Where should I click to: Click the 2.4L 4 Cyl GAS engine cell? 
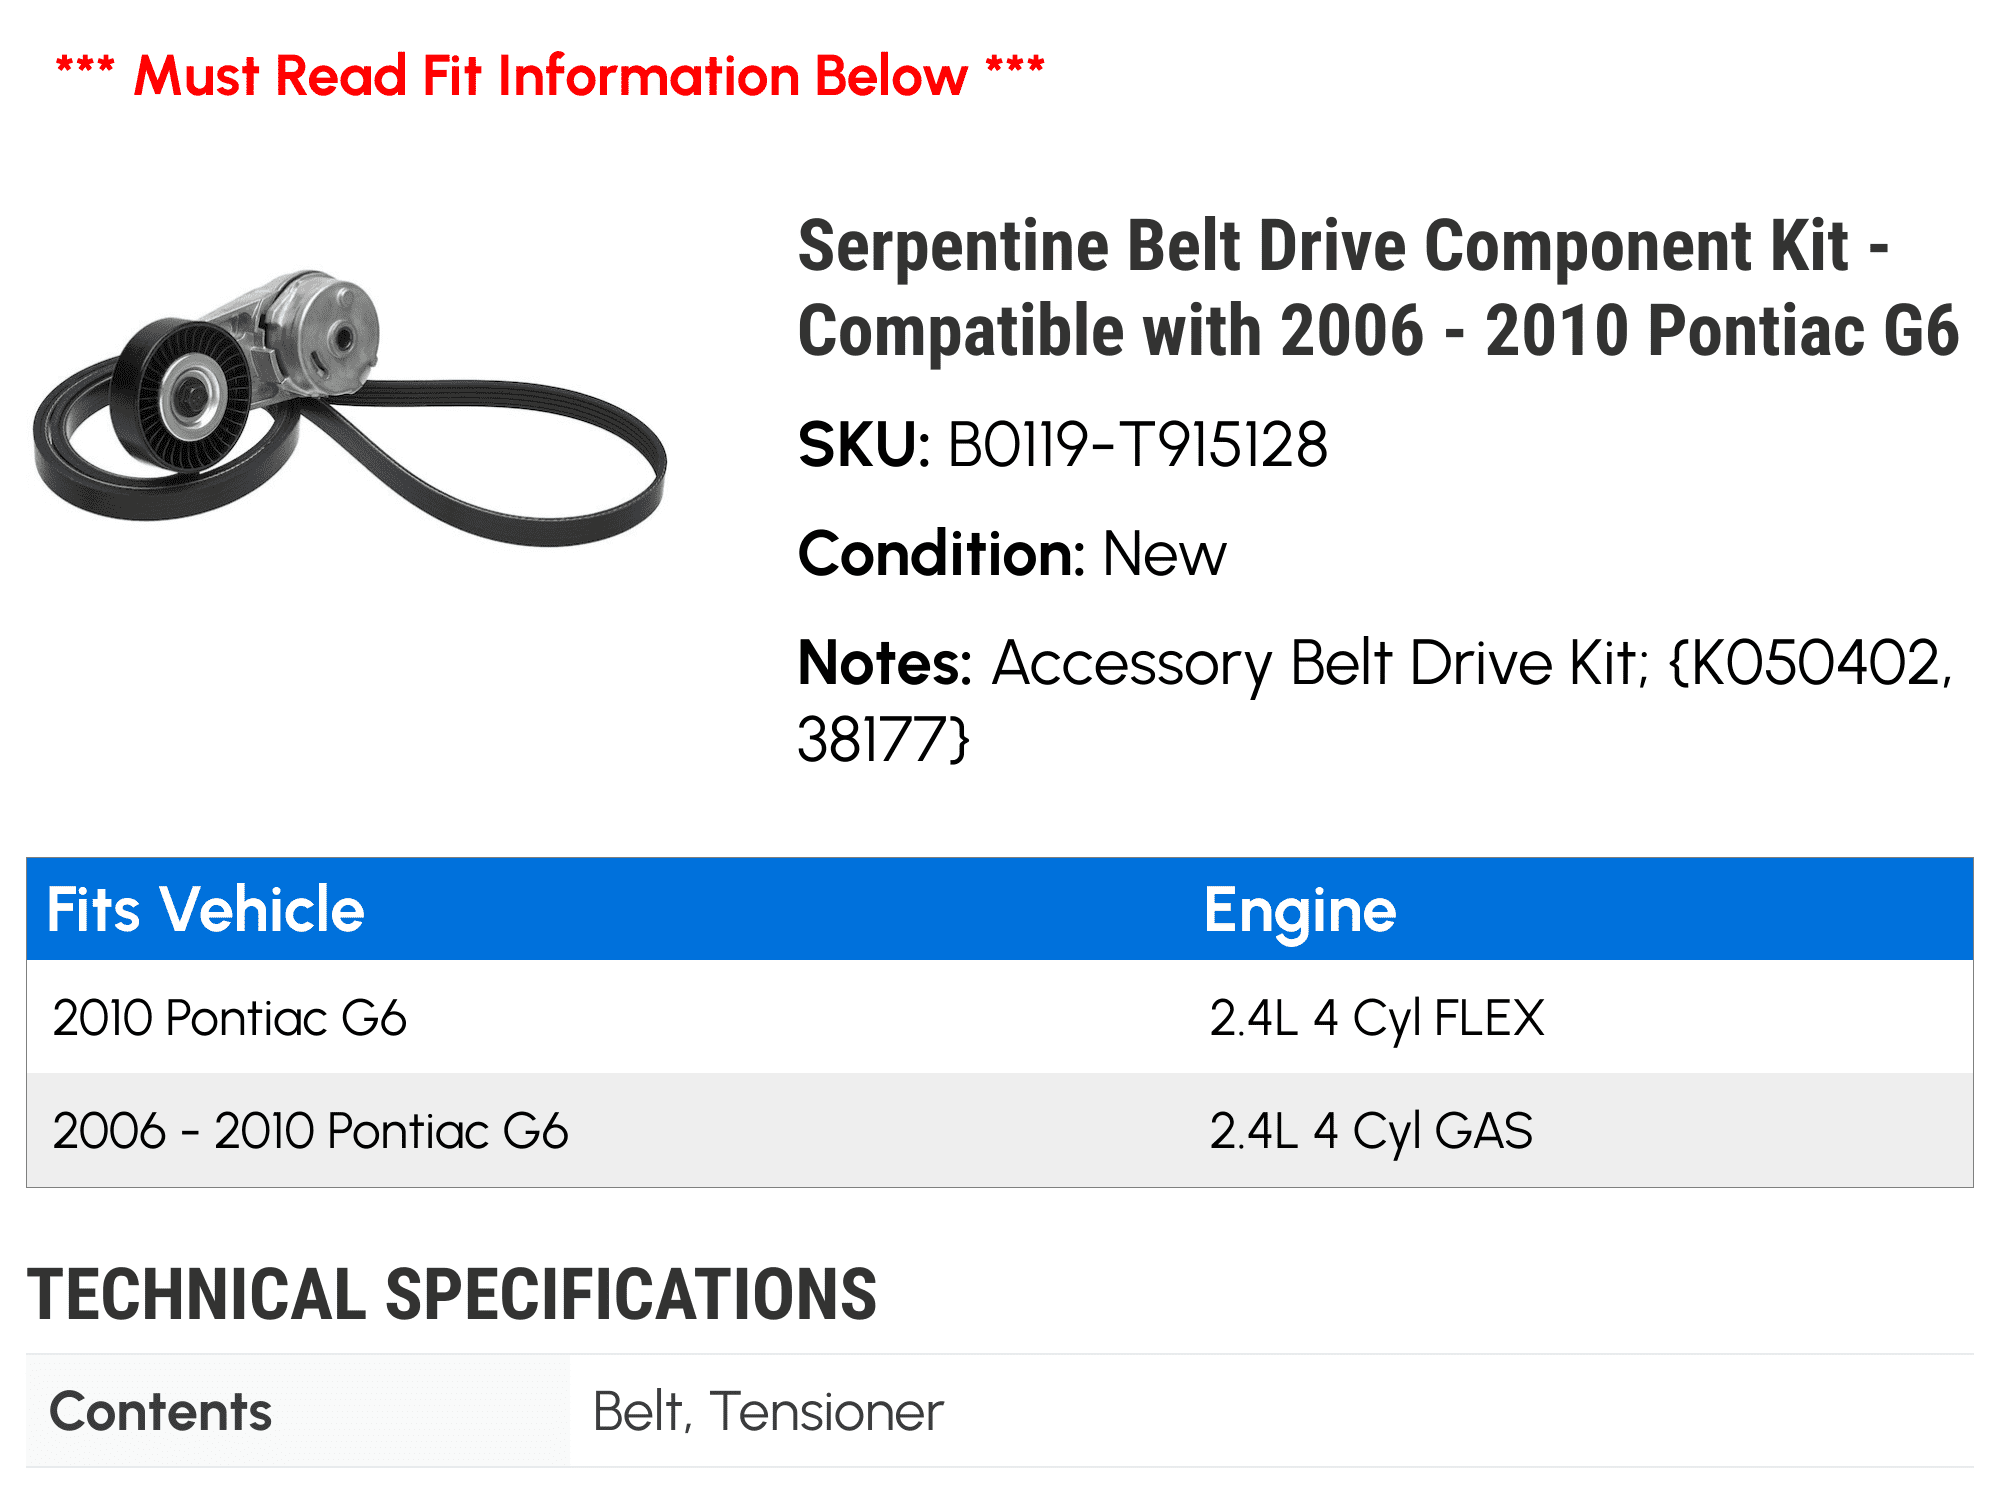tap(1371, 1131)
